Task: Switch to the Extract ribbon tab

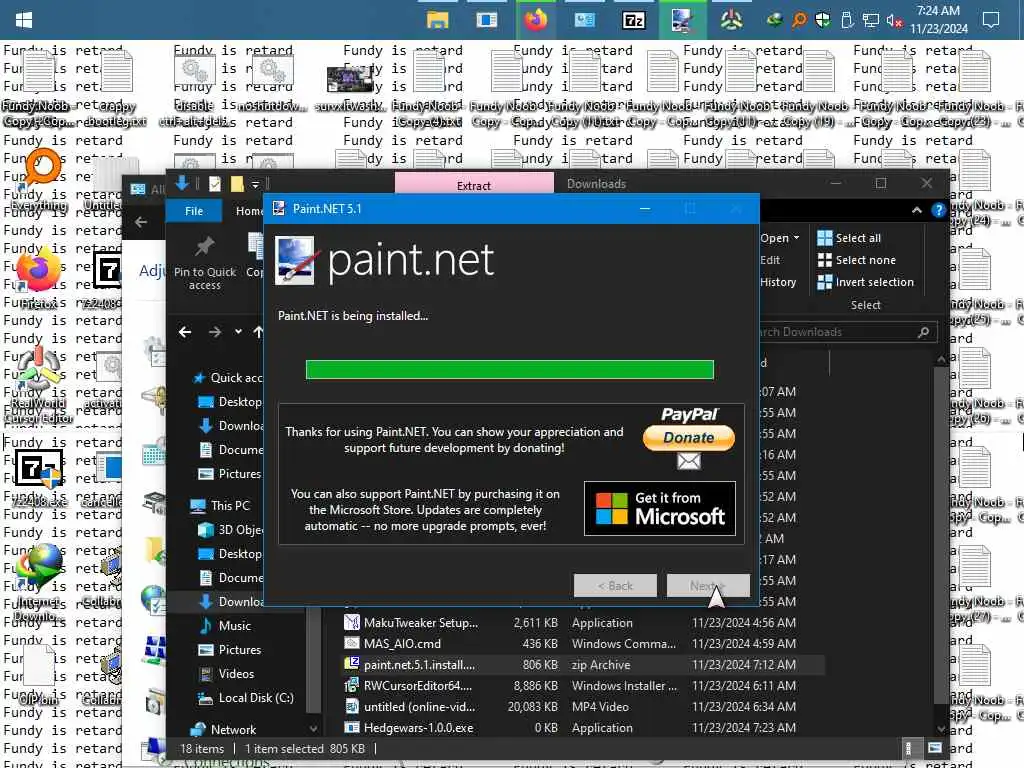Action: (x=474, y=185)
